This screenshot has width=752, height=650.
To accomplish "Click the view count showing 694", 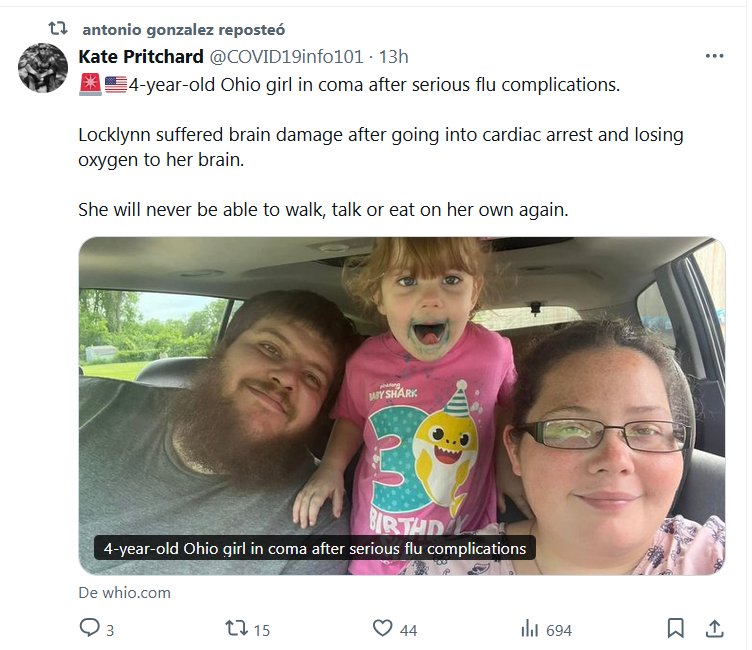I will click(x=559, y=630).
